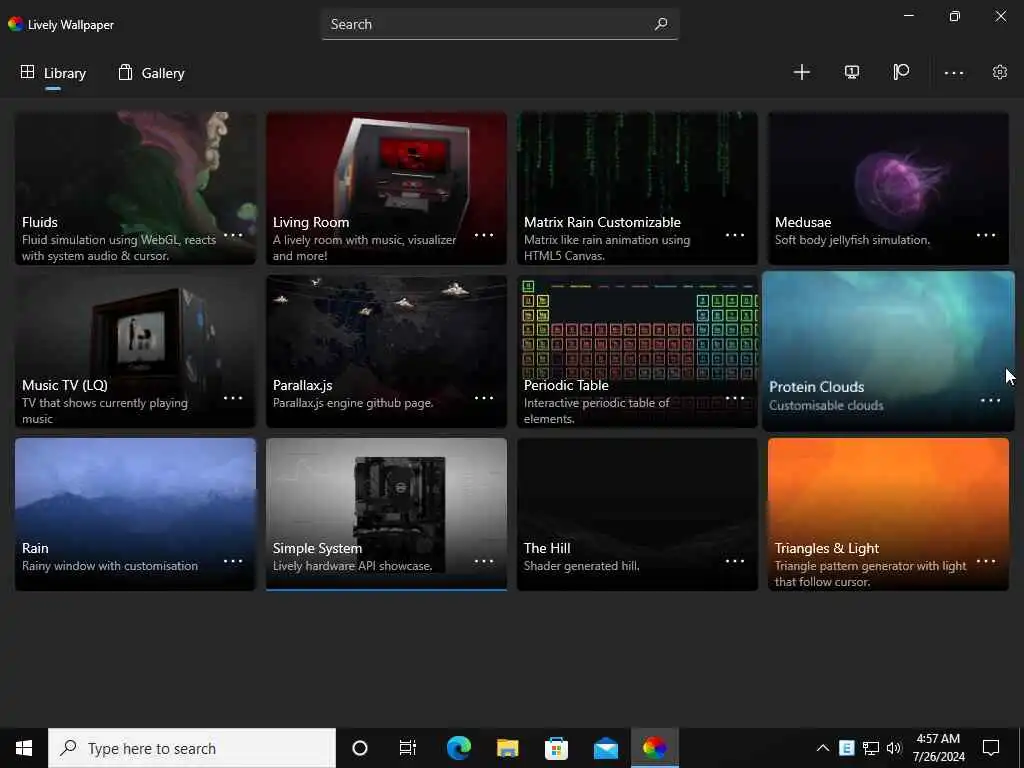
Task: Click Lively Wallpaper taskbar icon
Action: point(654,748)
